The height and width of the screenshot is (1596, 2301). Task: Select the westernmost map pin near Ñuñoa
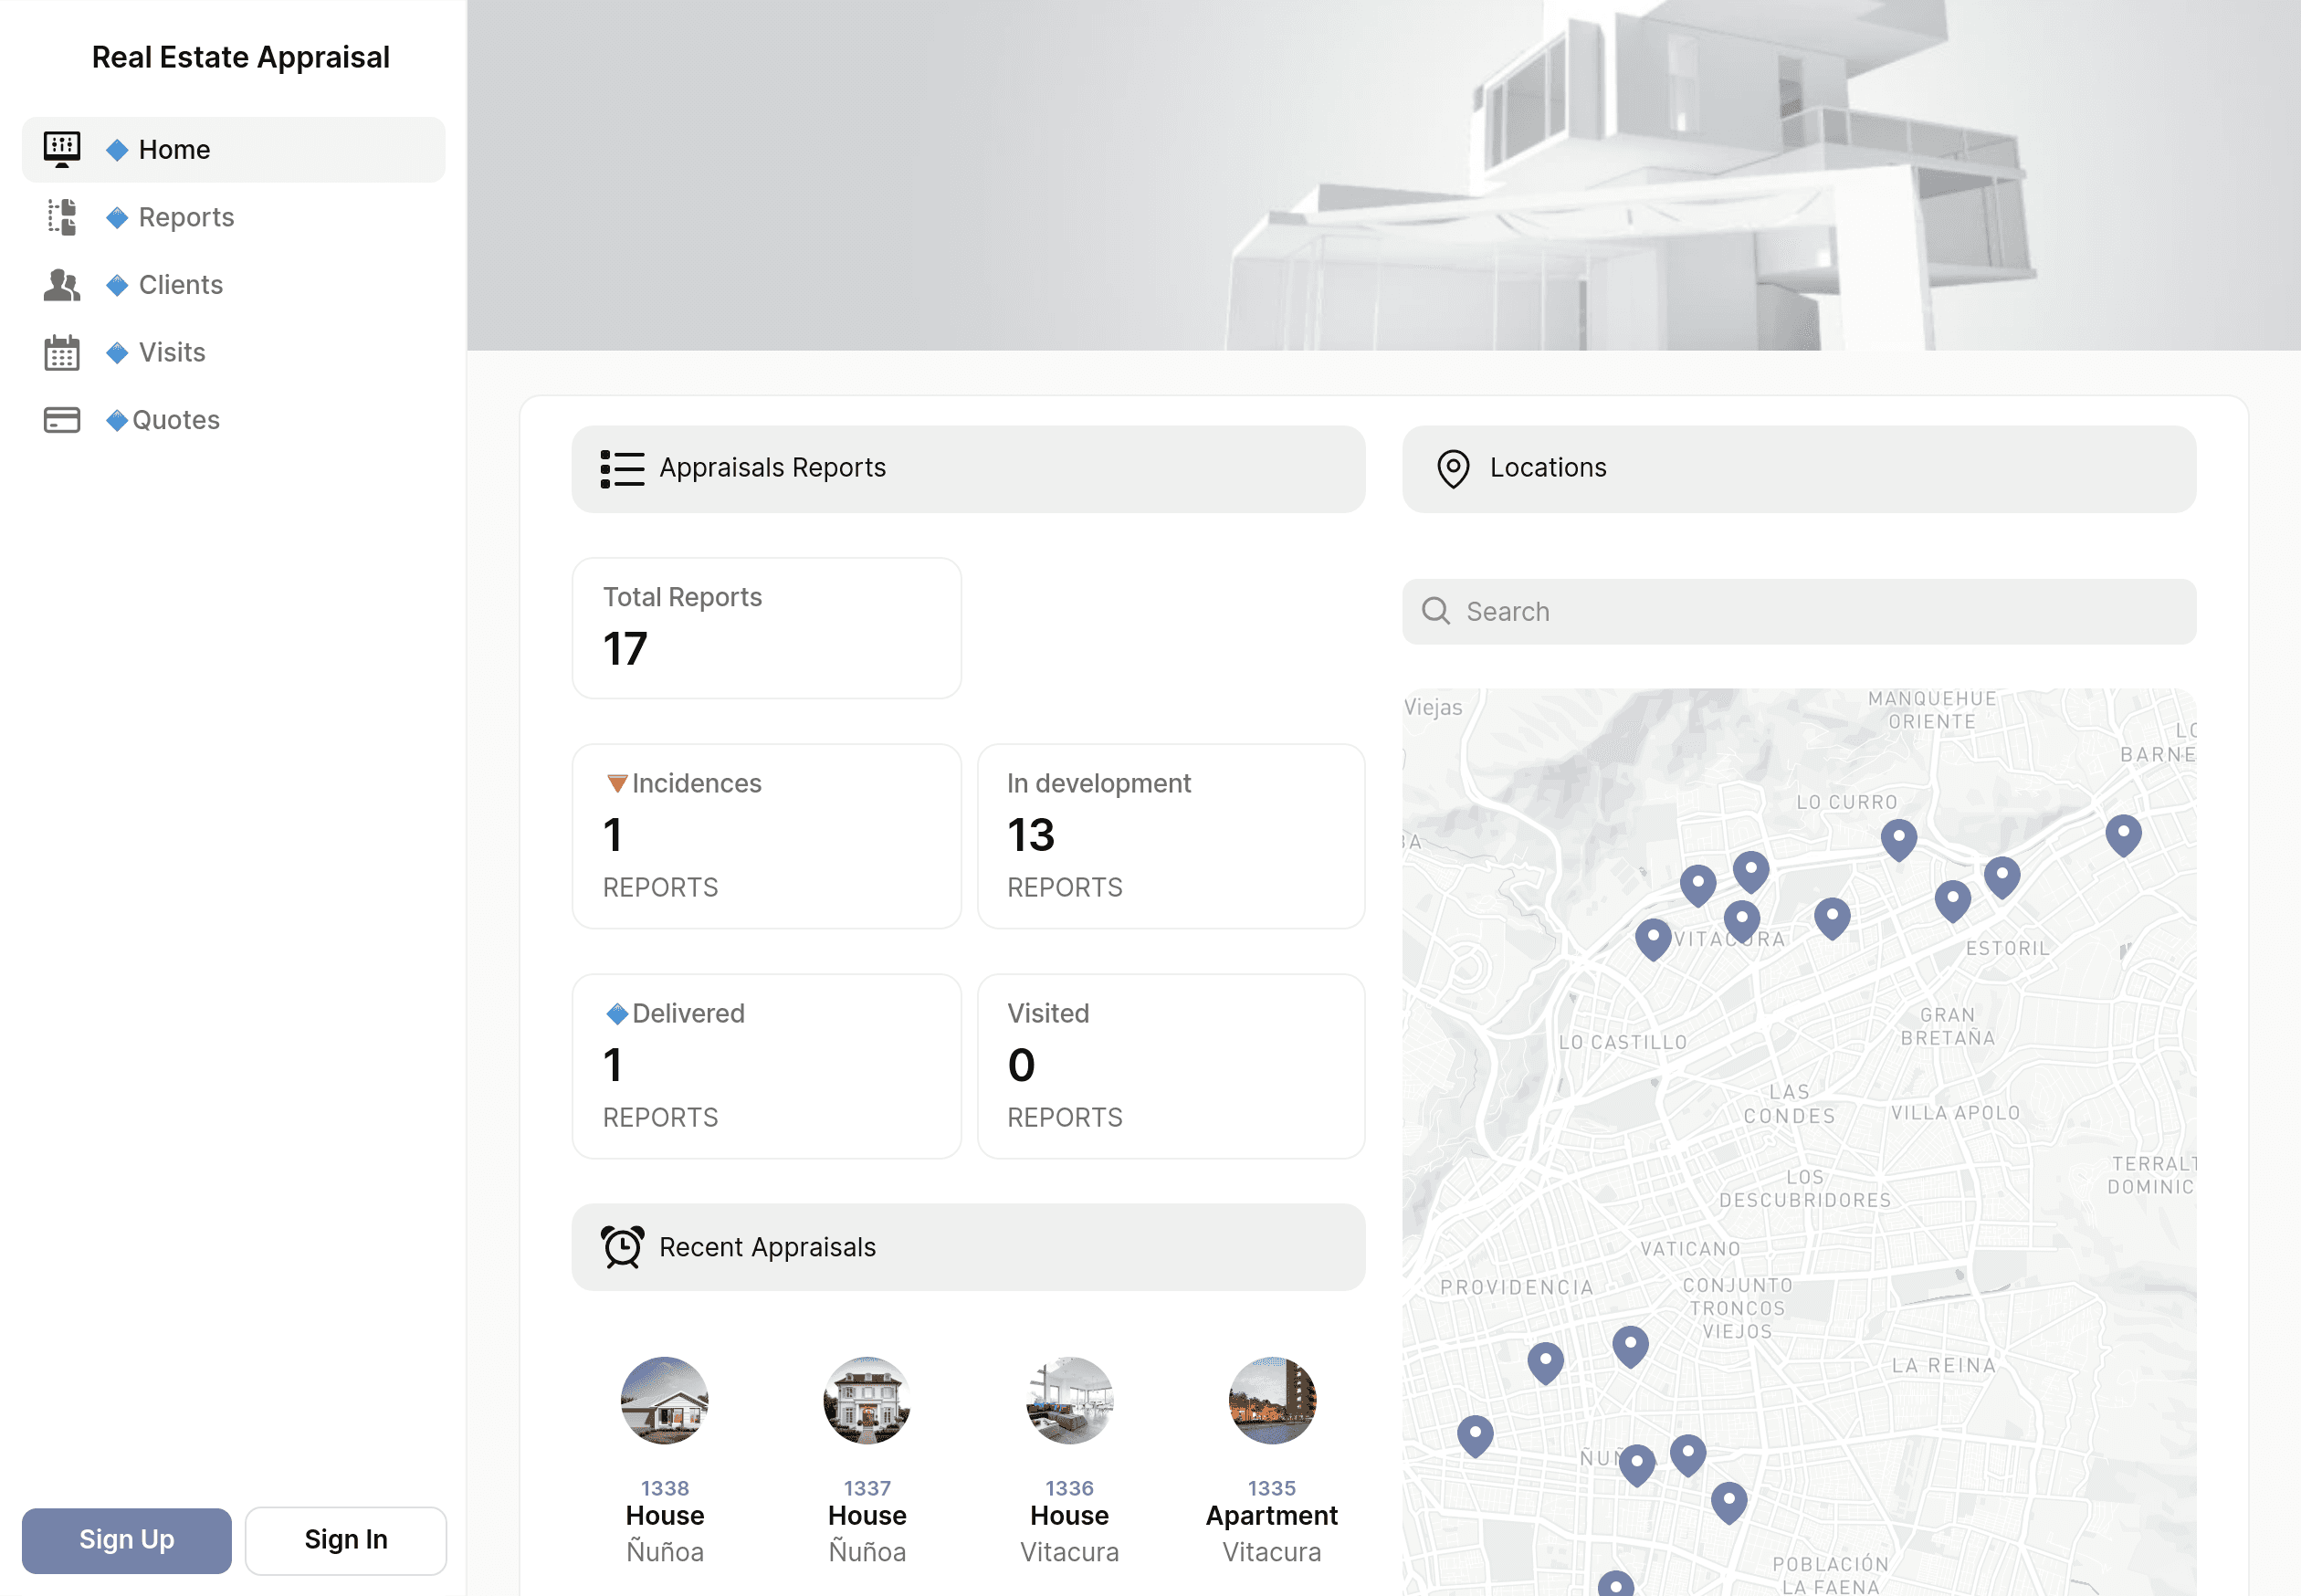(x=1475, y=1435)
